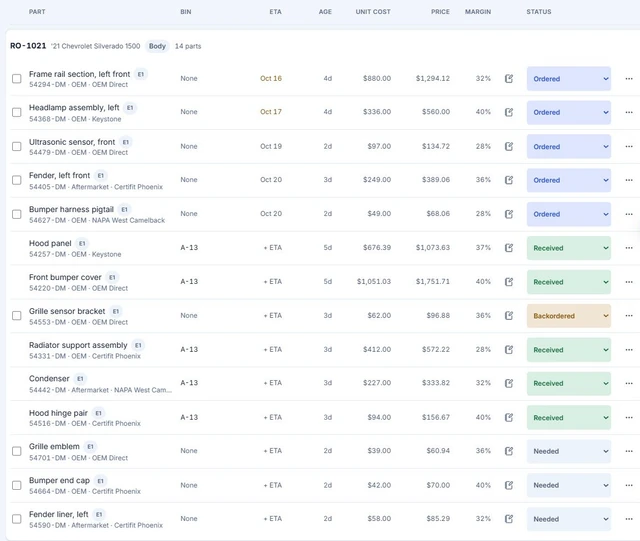The image size is (640, 541).
Task: Click the $880.00 unit cost cell
Action: point(377,78)
